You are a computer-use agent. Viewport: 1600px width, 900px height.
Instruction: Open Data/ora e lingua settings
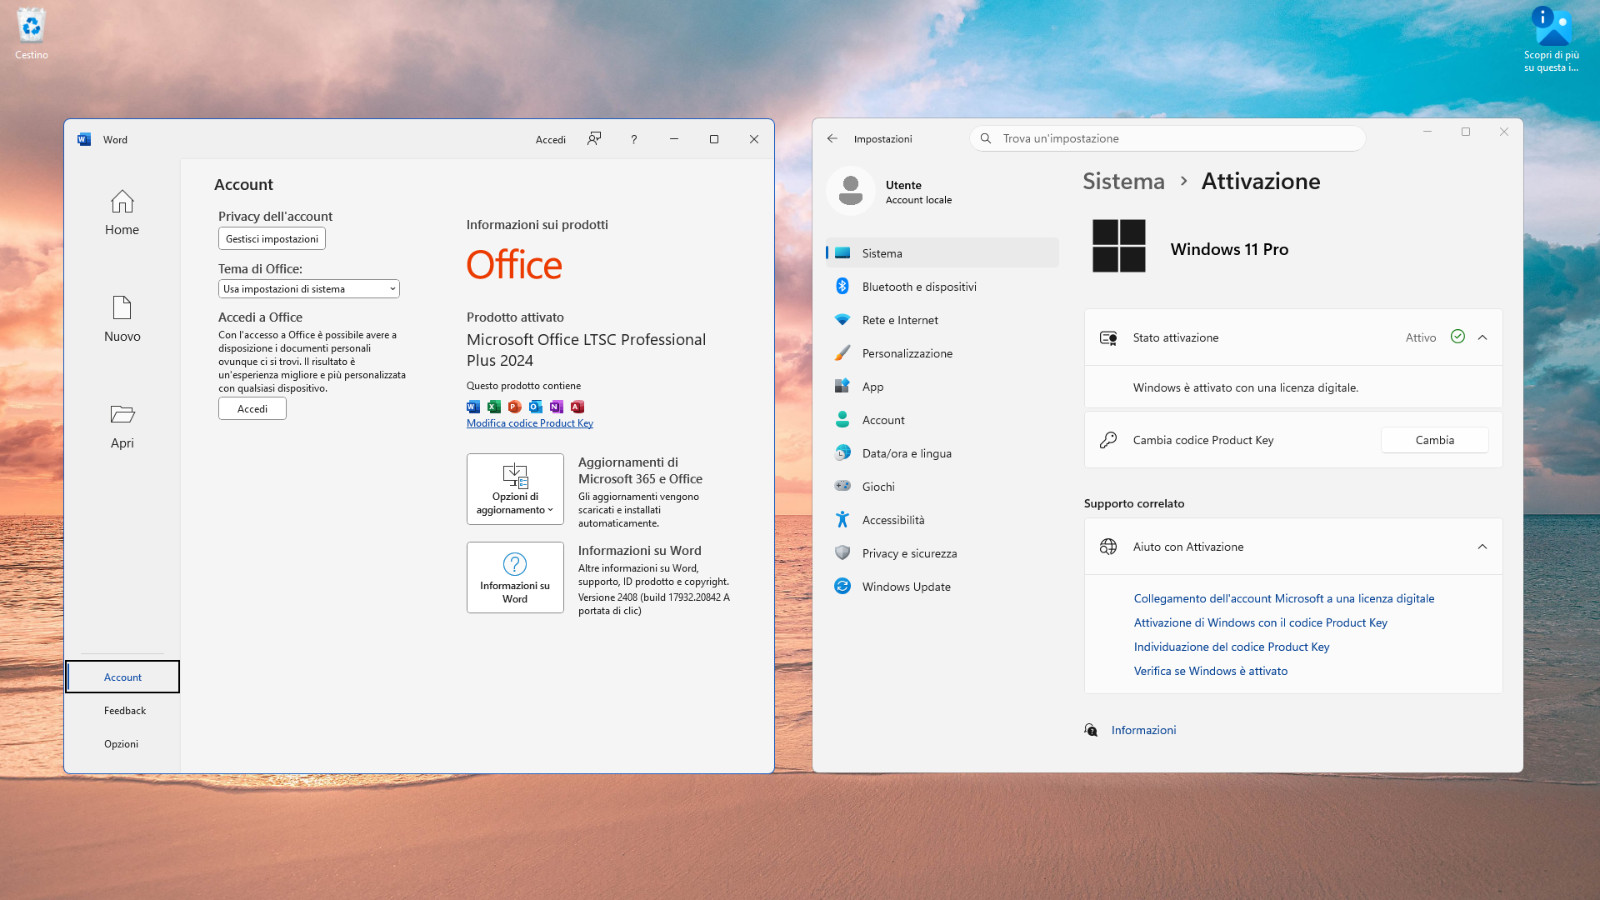click(942, 453)
